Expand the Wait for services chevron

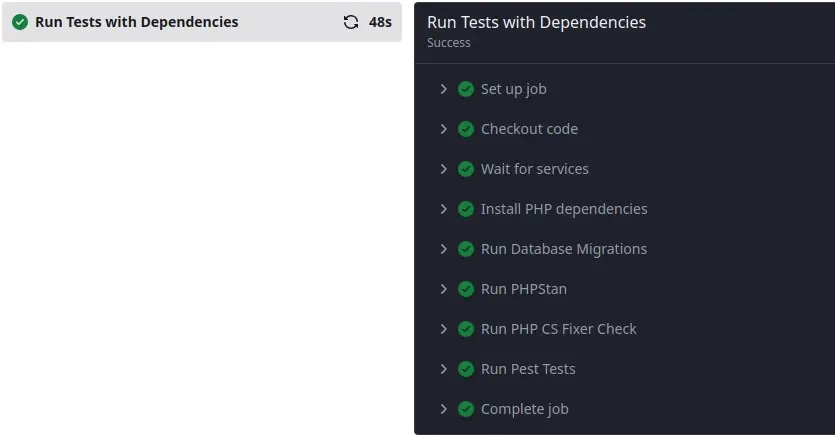tap(444, 169)
